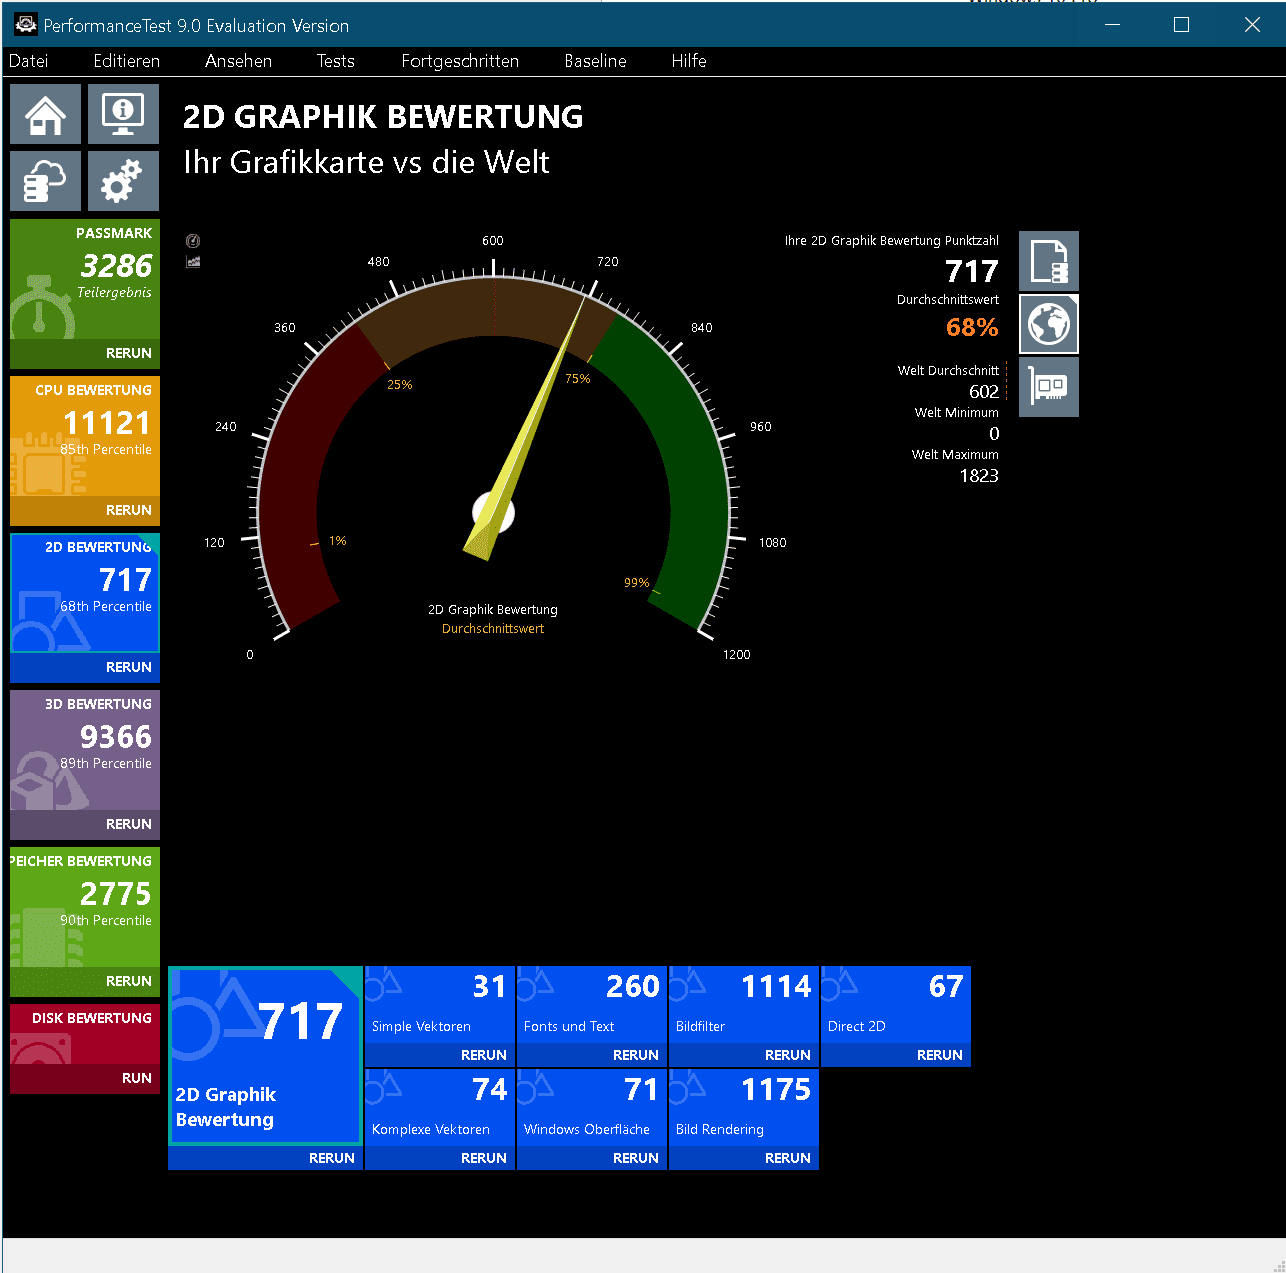Open the 2D Bewertung sidebar tile
This screenshot has height=1273, width=1286.
85,595
